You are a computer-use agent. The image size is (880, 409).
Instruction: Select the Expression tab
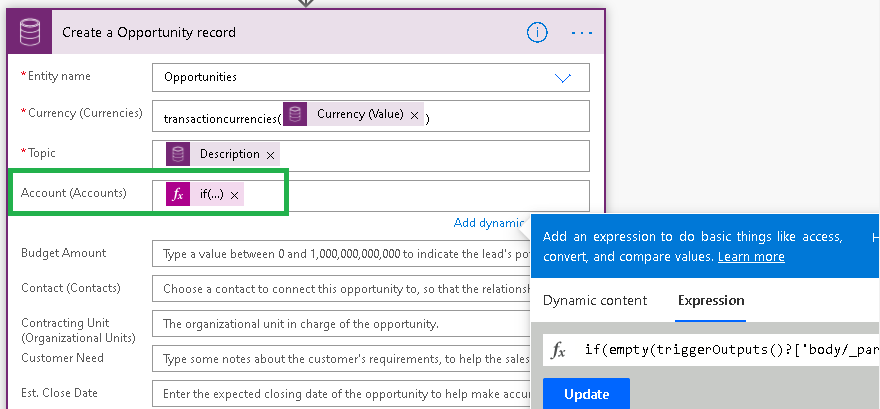pyautogui.click(x=710, y=300)
